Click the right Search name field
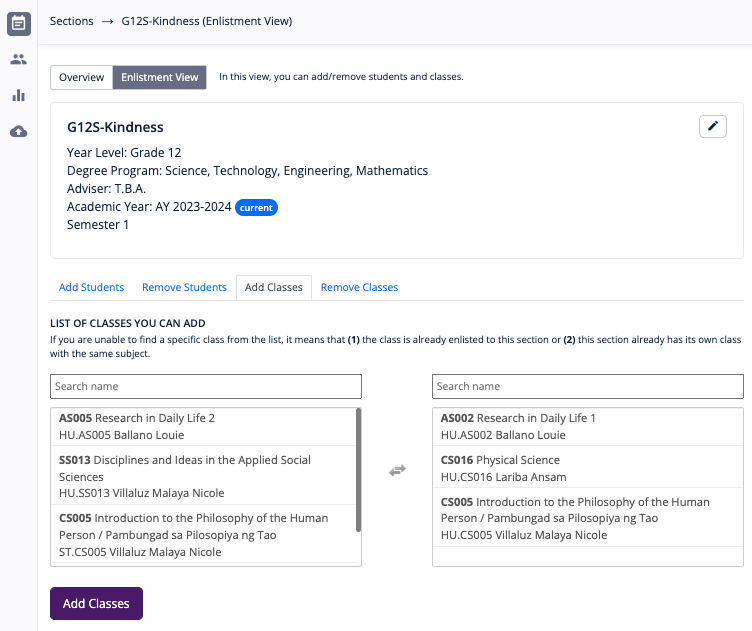 pyautogui.click(x=587, y=386)
